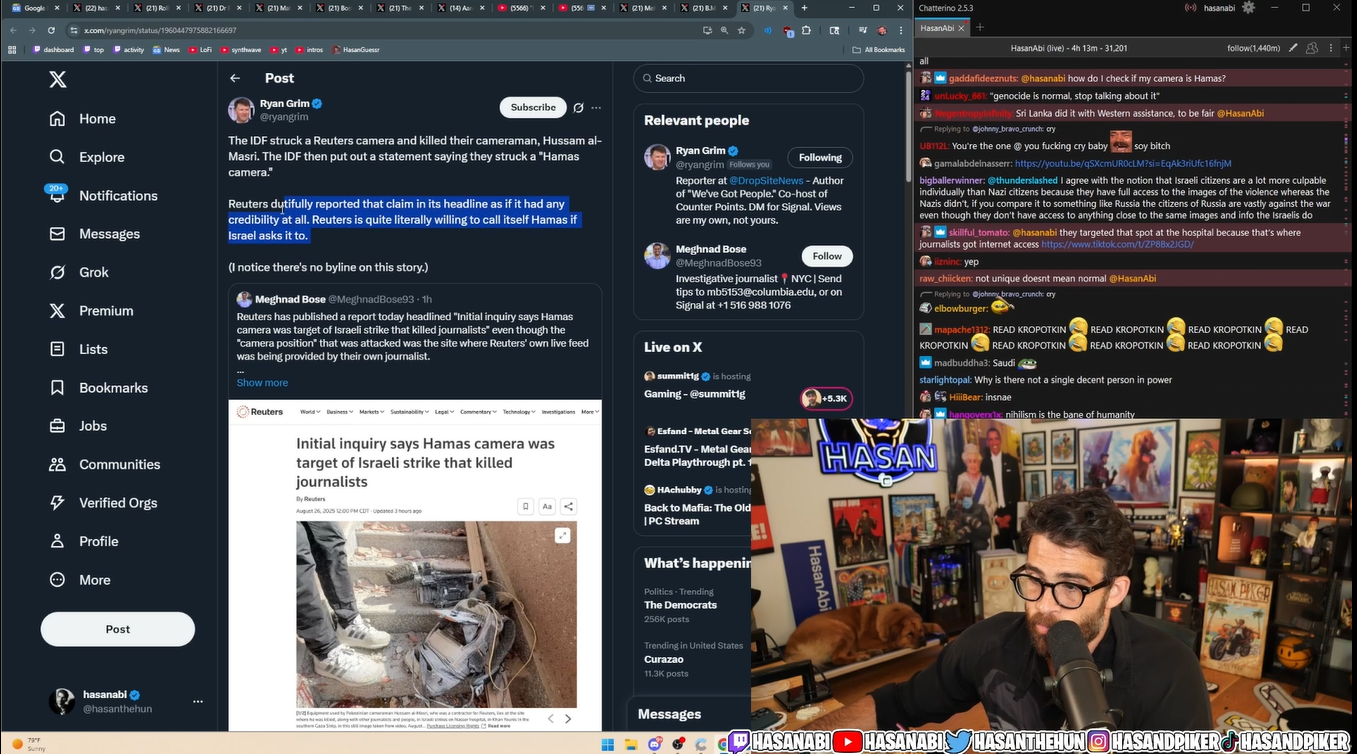Click the white Post button in the sidebar
Screen dimensions: 1357x754
pyautogui.click(x=118, y=629)
